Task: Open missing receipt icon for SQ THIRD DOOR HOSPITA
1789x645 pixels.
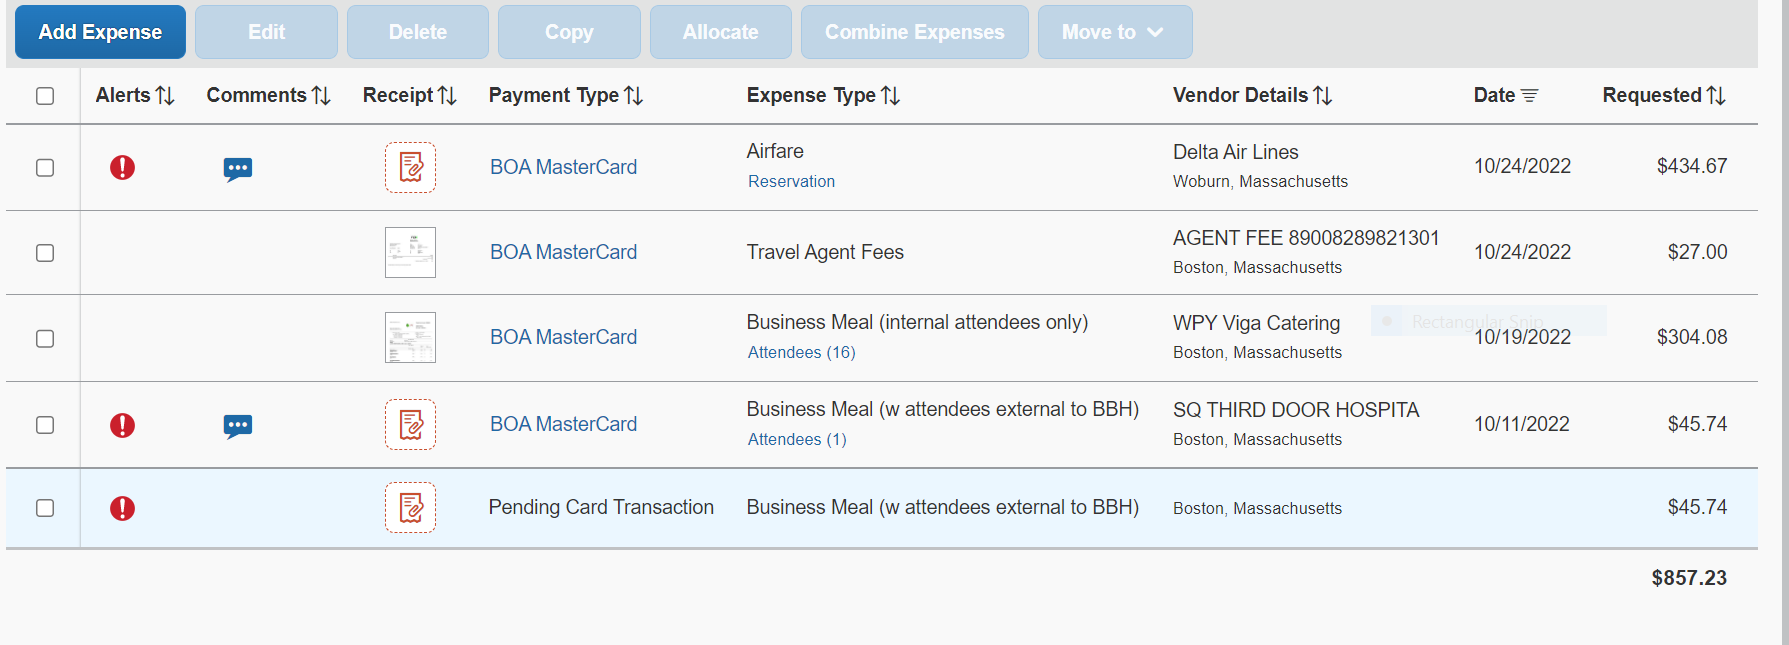Action: (x=410, y=424)
